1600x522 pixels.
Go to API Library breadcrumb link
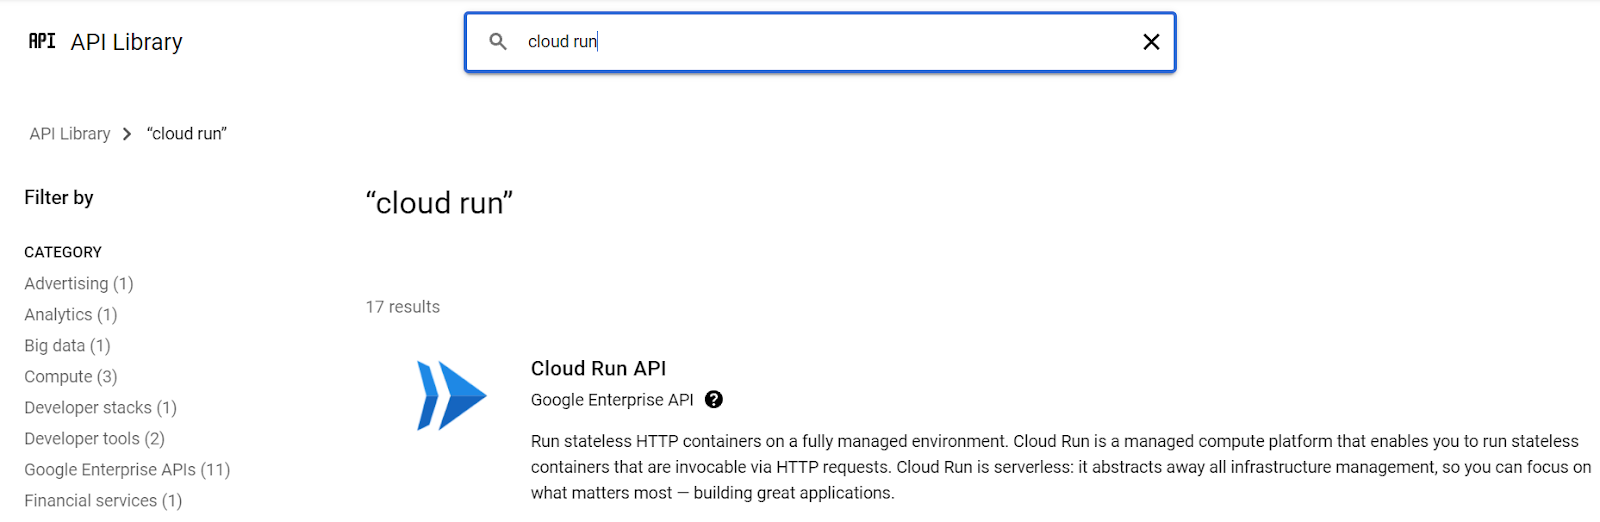[x=70, y=134]
